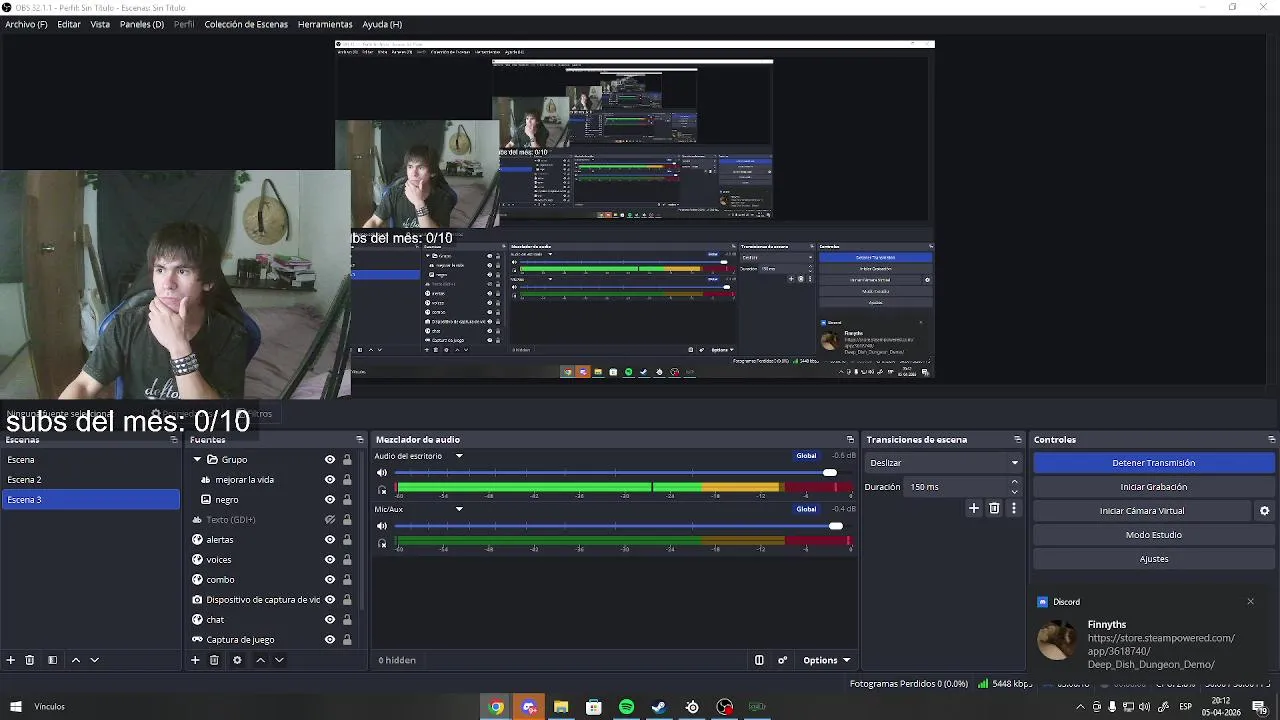Hide the Grupo source eye
The width and height of the screenshot is (1280, 720).
[330, 460]
